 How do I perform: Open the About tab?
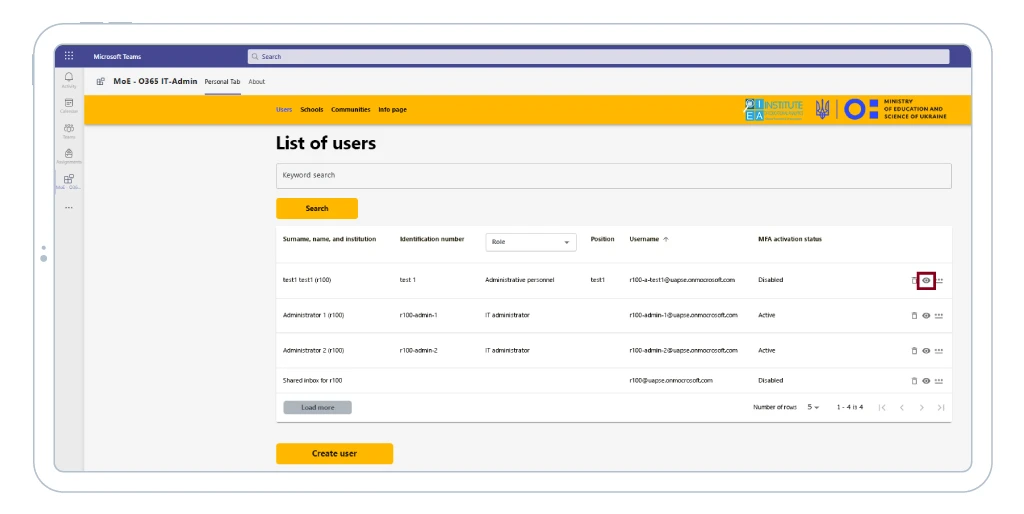tap(257, 82)
